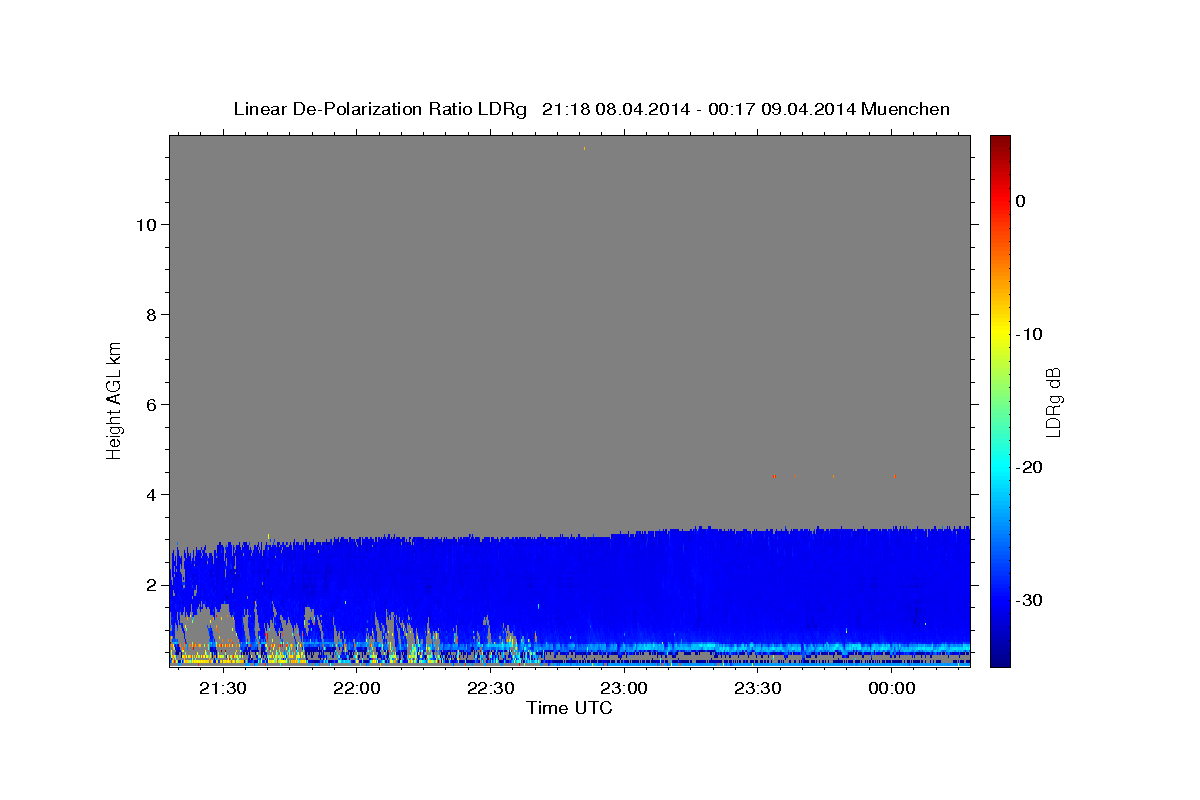Click the colorbar value -10

coord(1029,334)
